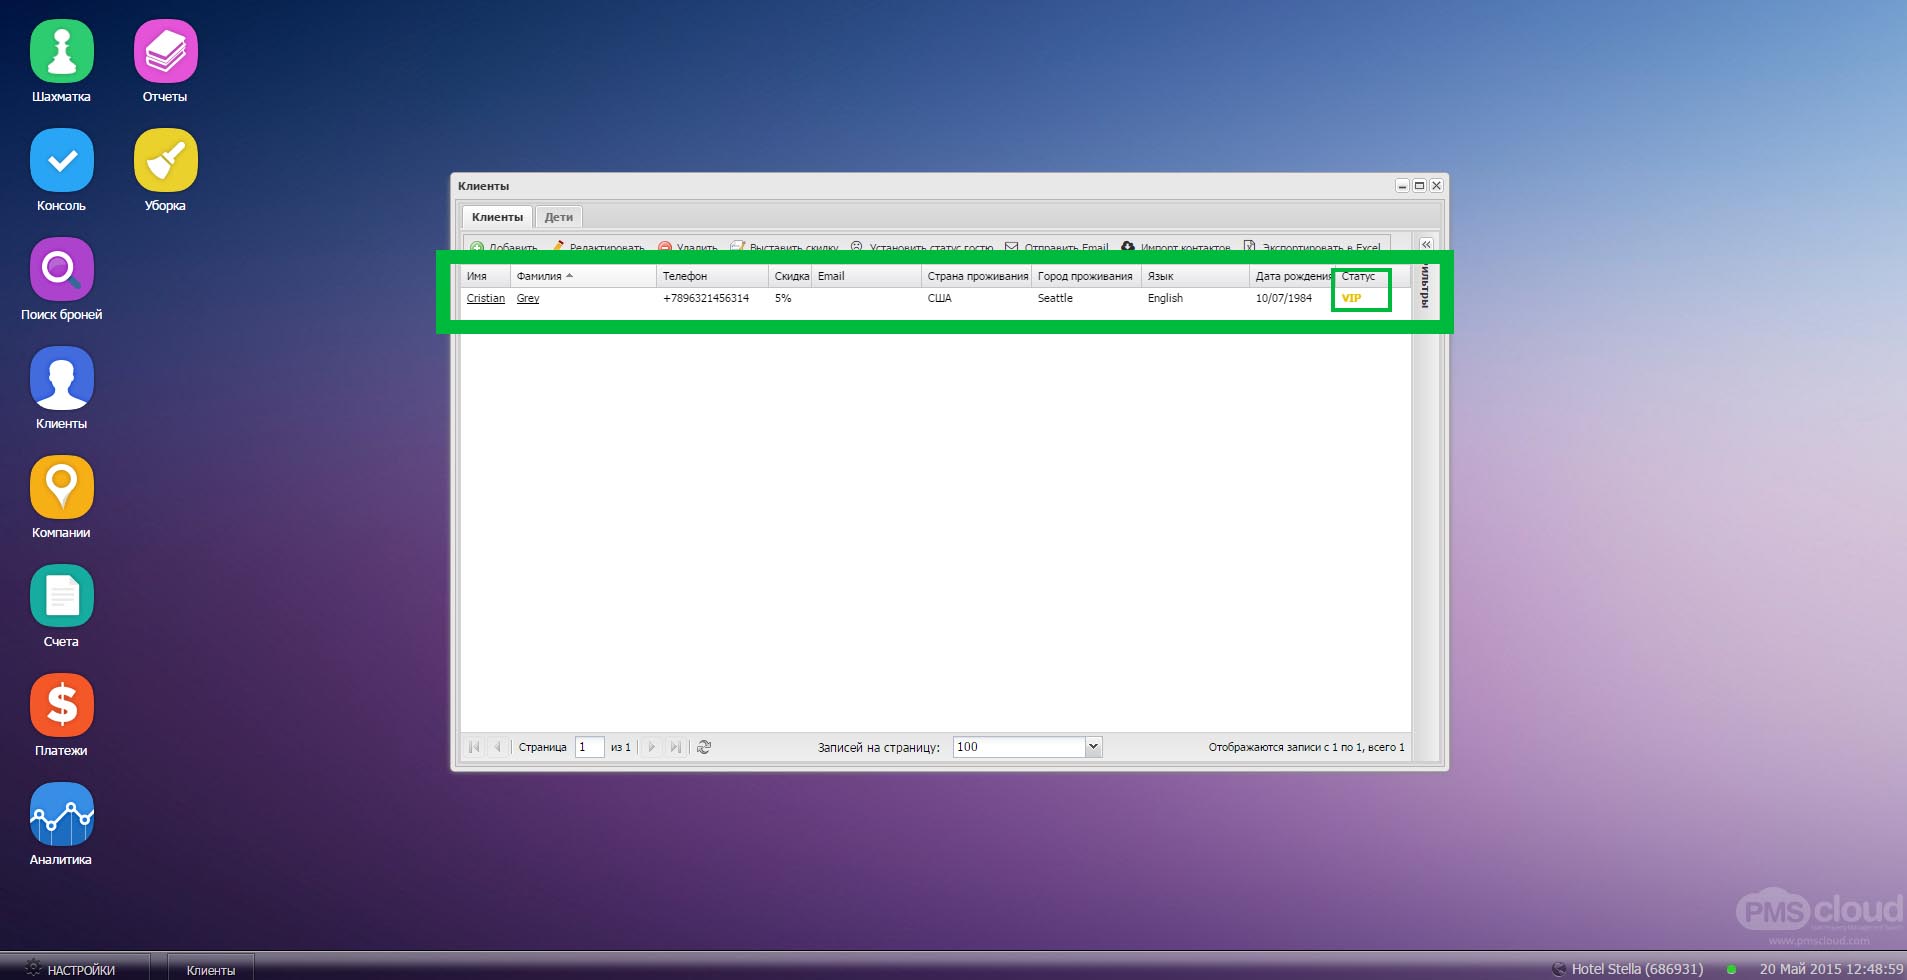The image size is (1907, 980).
Task: Sort by the Дата рождения column header
Action: pos(1292,276)
